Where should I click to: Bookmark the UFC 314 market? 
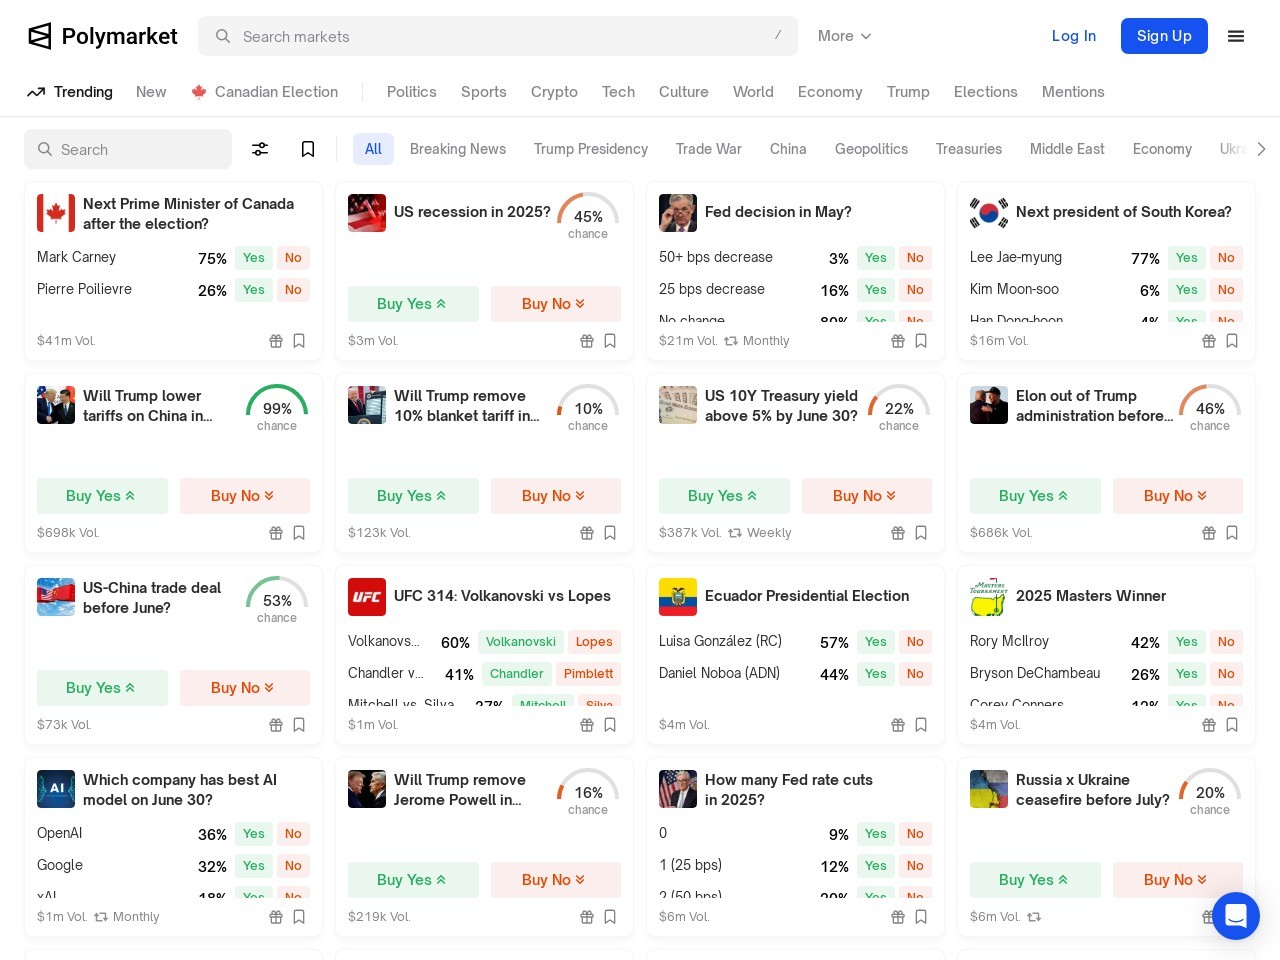610,725
